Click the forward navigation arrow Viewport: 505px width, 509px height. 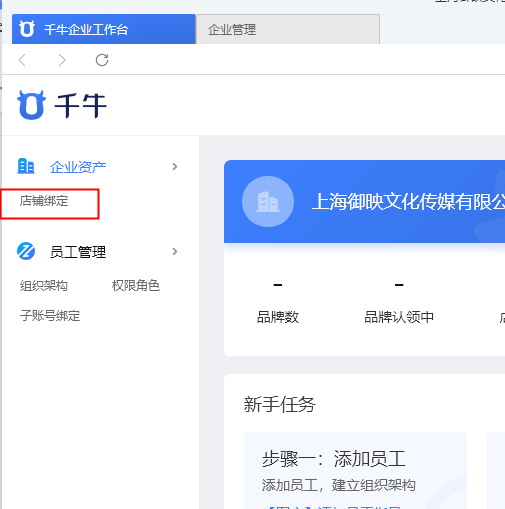click(x=62, y=60)
